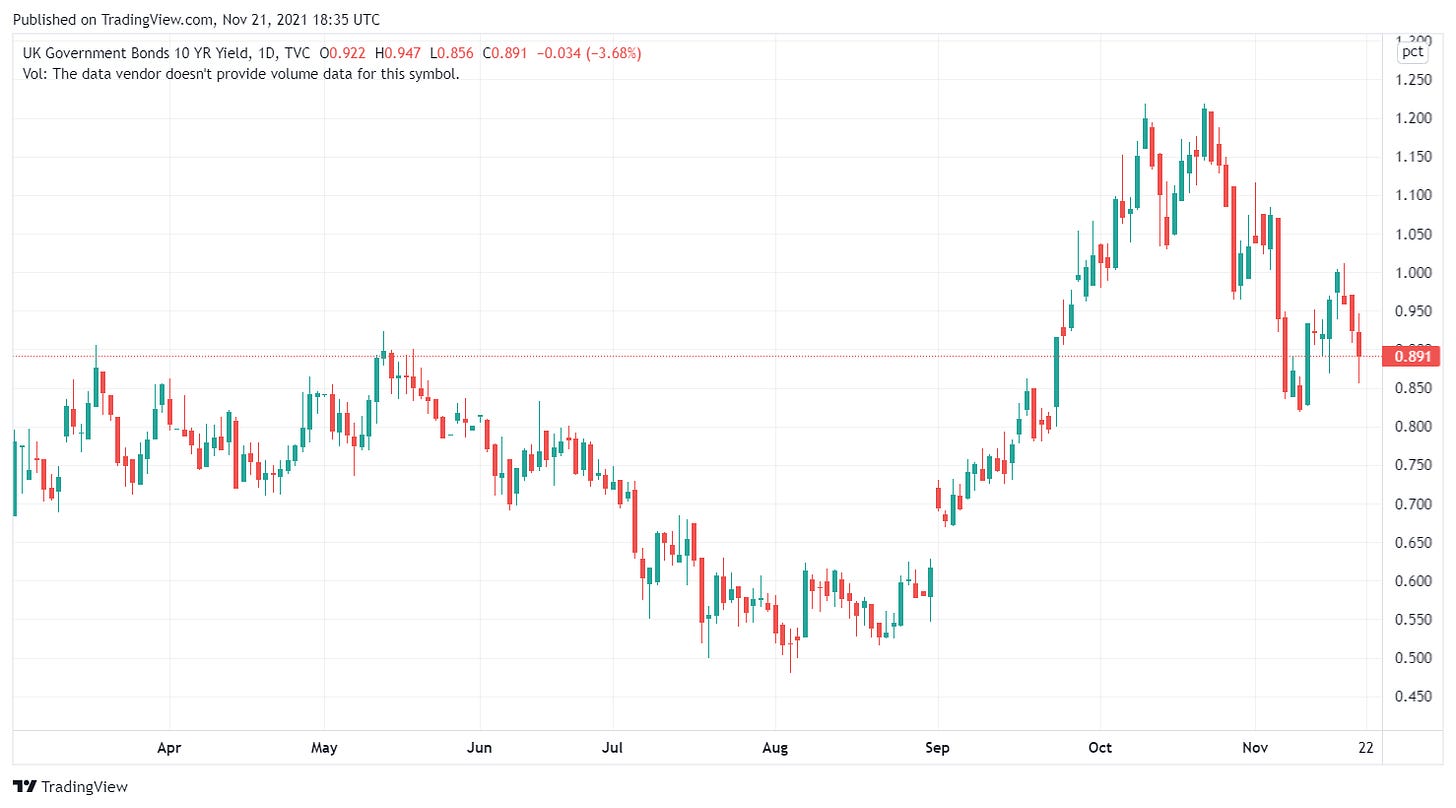
Task: Click the Vol data vendor message line
Action: point(241,74)
